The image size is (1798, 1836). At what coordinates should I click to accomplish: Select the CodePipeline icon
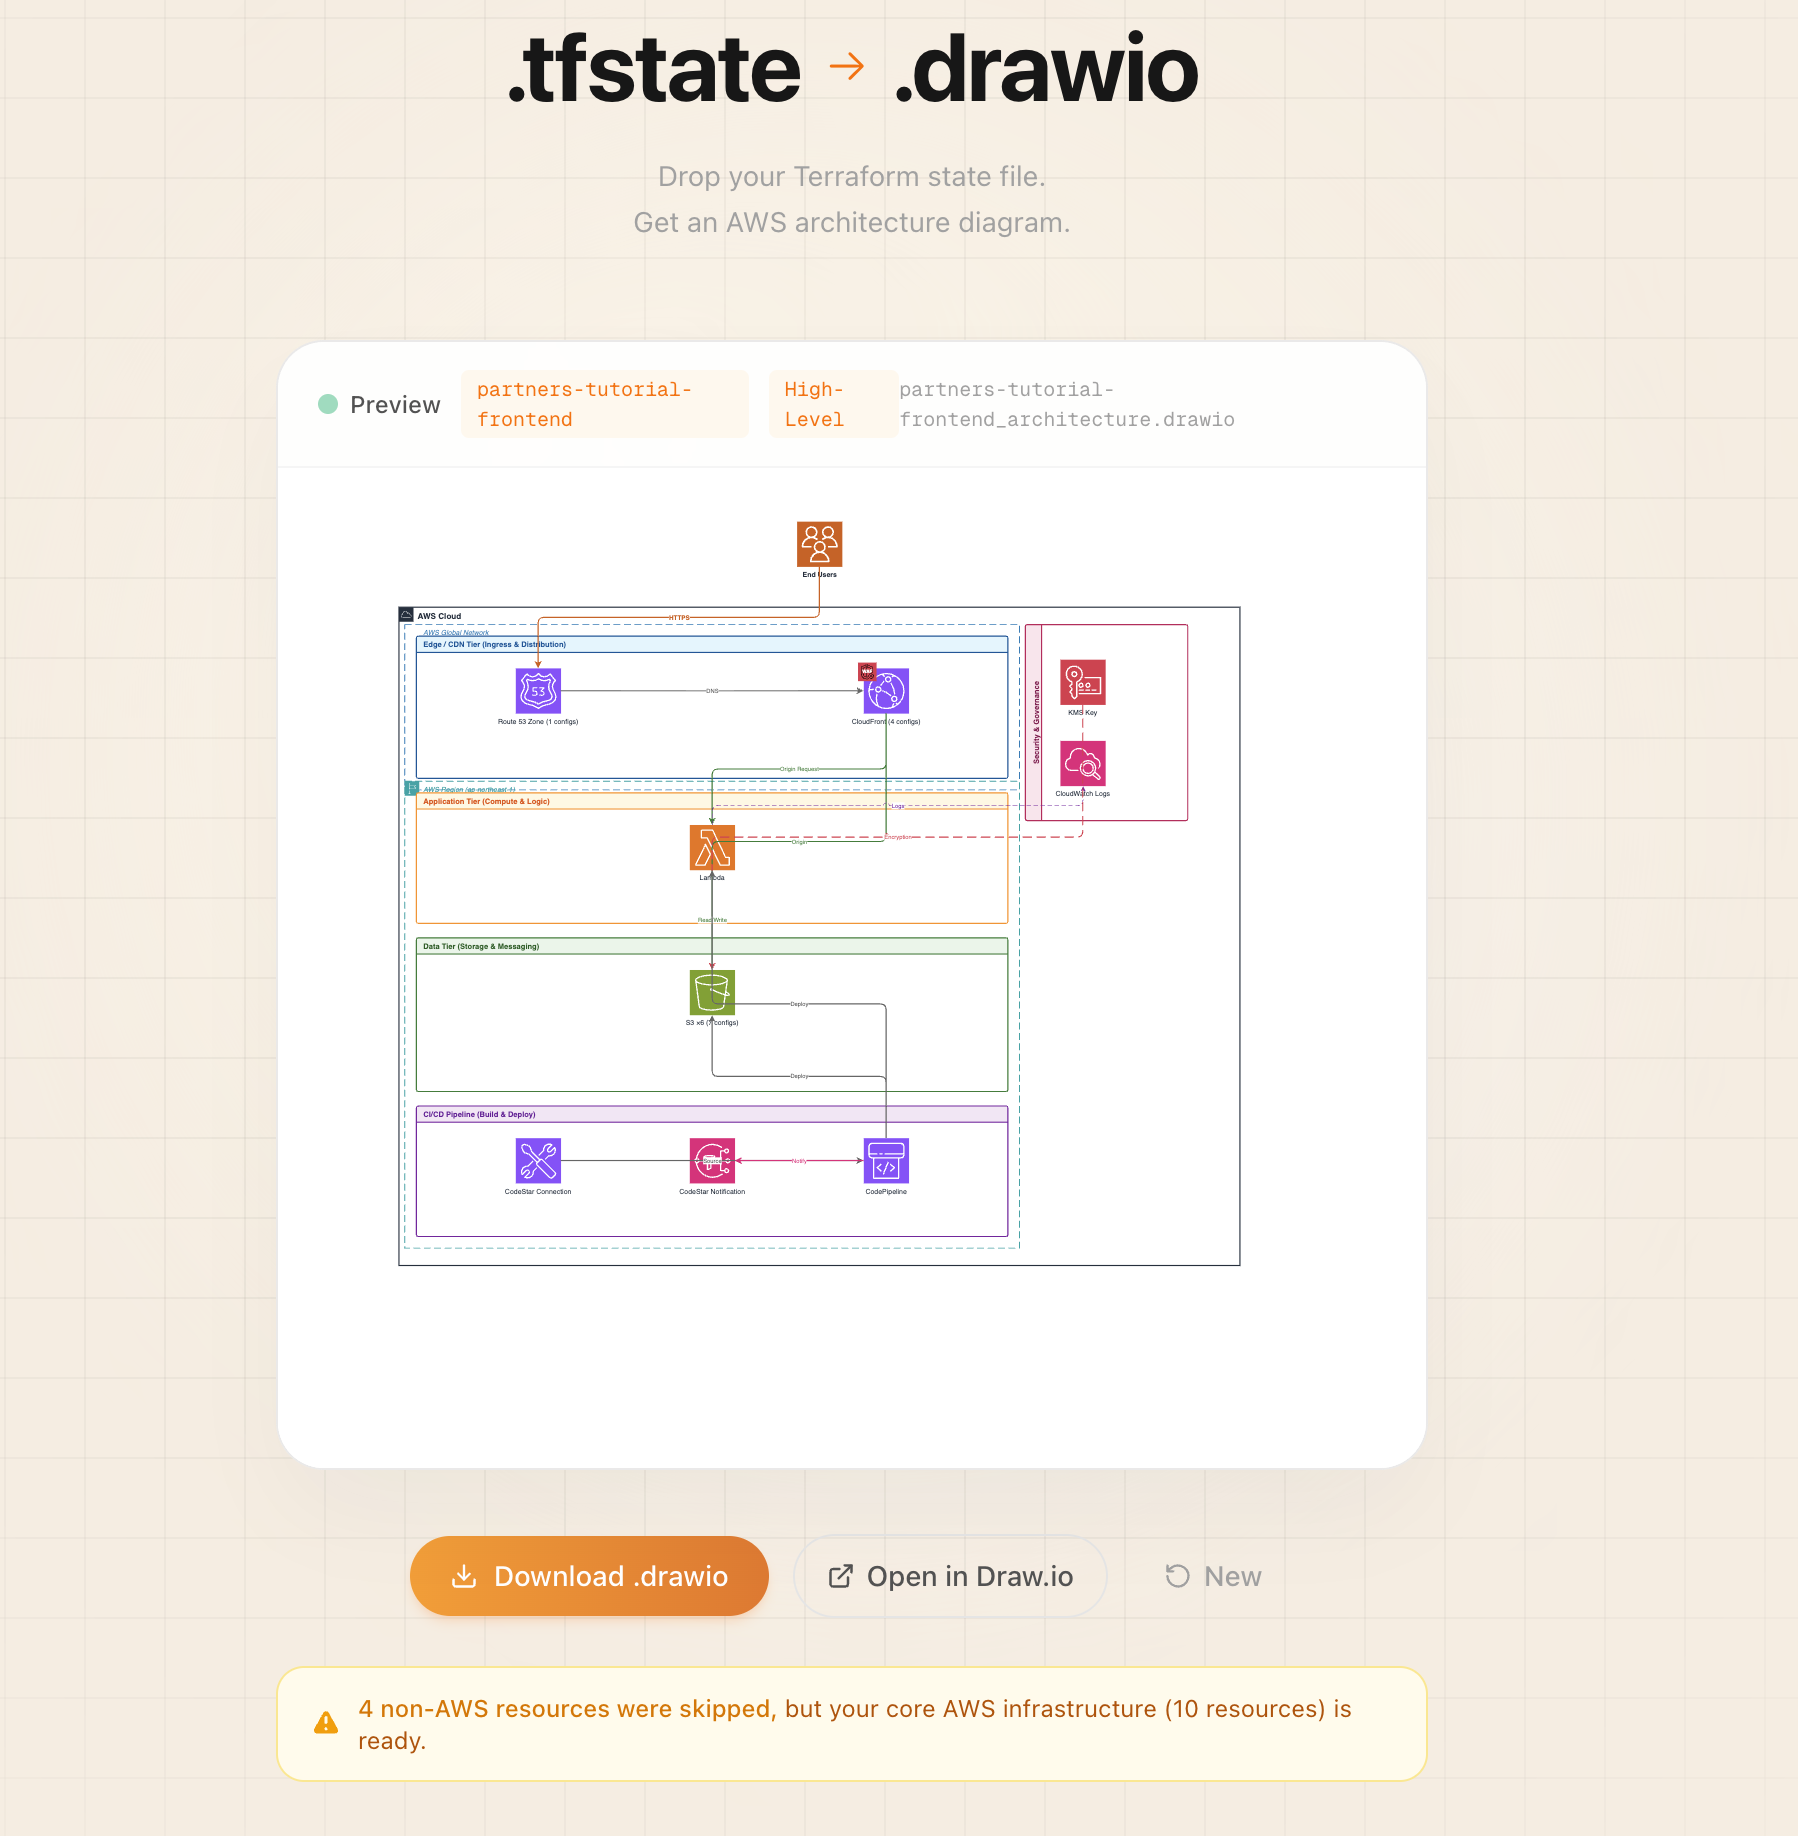coord(886,1161)
